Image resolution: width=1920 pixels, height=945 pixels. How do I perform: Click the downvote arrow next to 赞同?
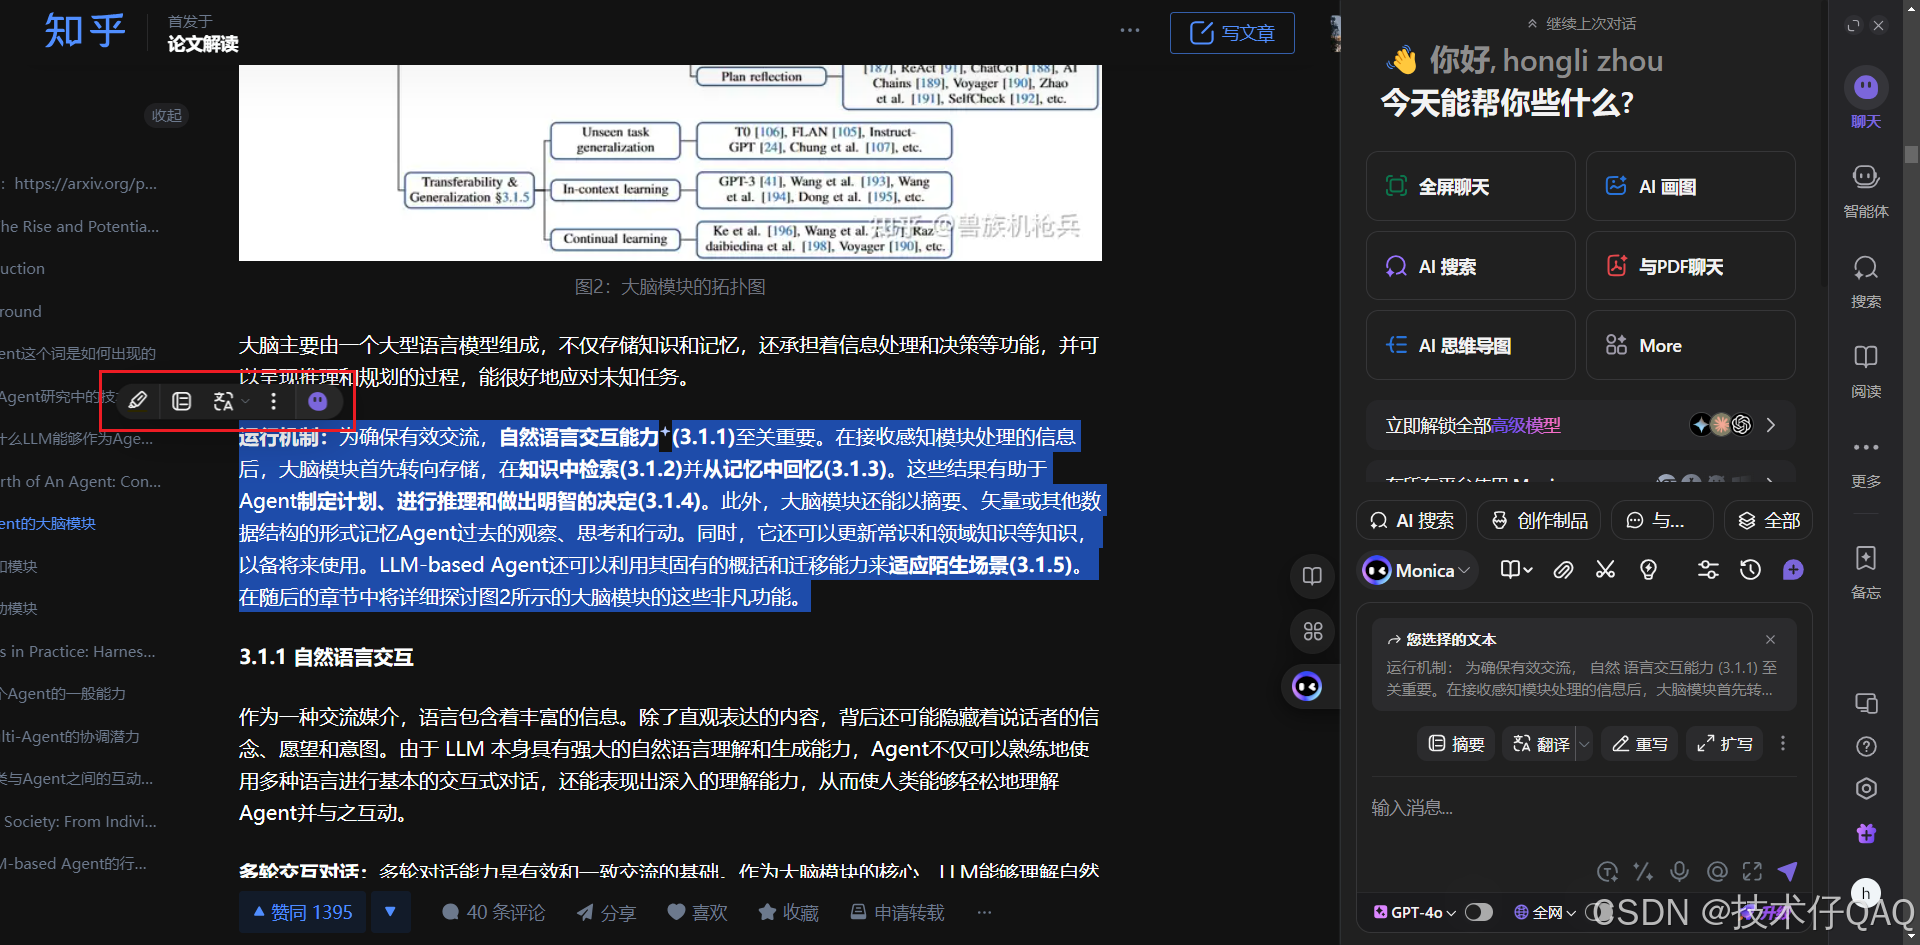[x=391, y=912]
